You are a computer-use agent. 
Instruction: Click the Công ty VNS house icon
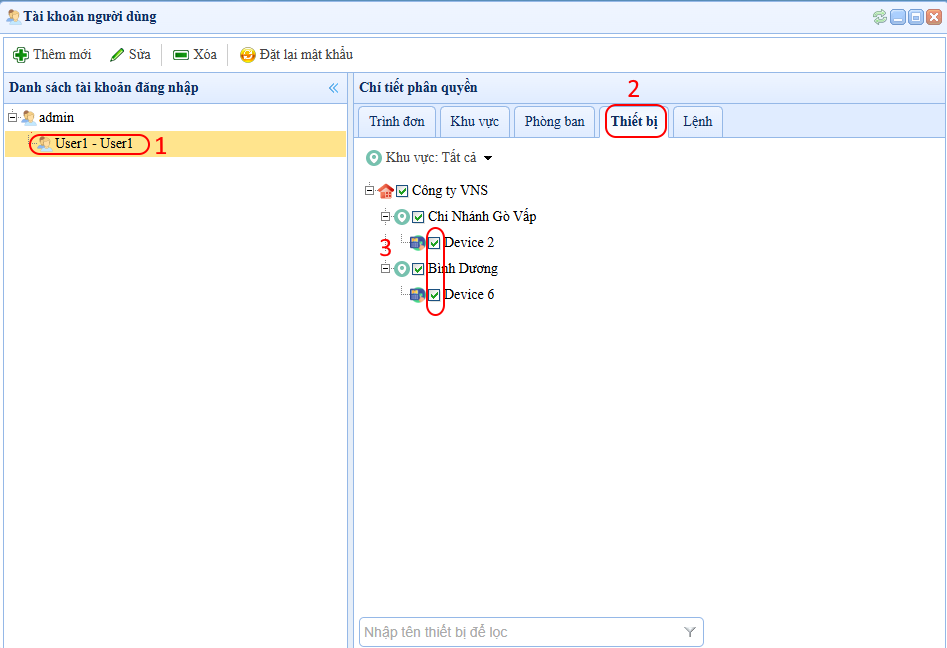[386, 191]
